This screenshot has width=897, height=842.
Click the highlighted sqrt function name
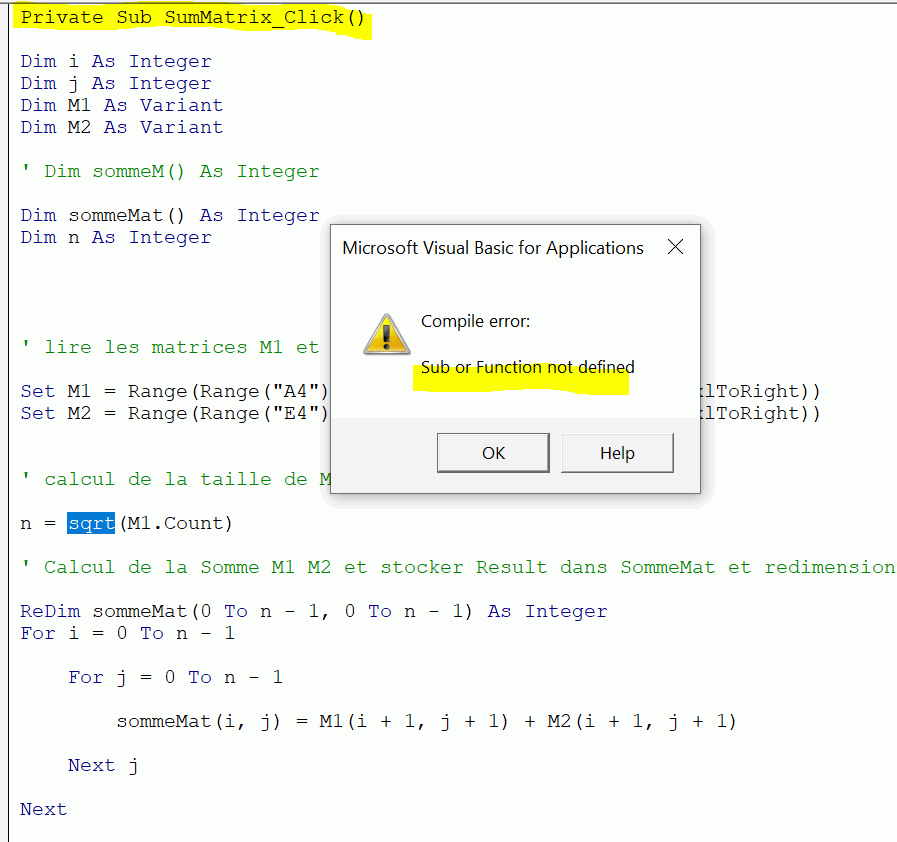[91, 523]
